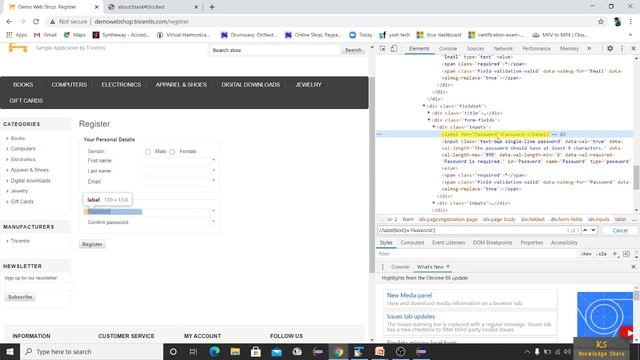Viewport: 640px width, 360px height.
Task: Show hidden taskbar tray icons chevron
Action: 527,351
